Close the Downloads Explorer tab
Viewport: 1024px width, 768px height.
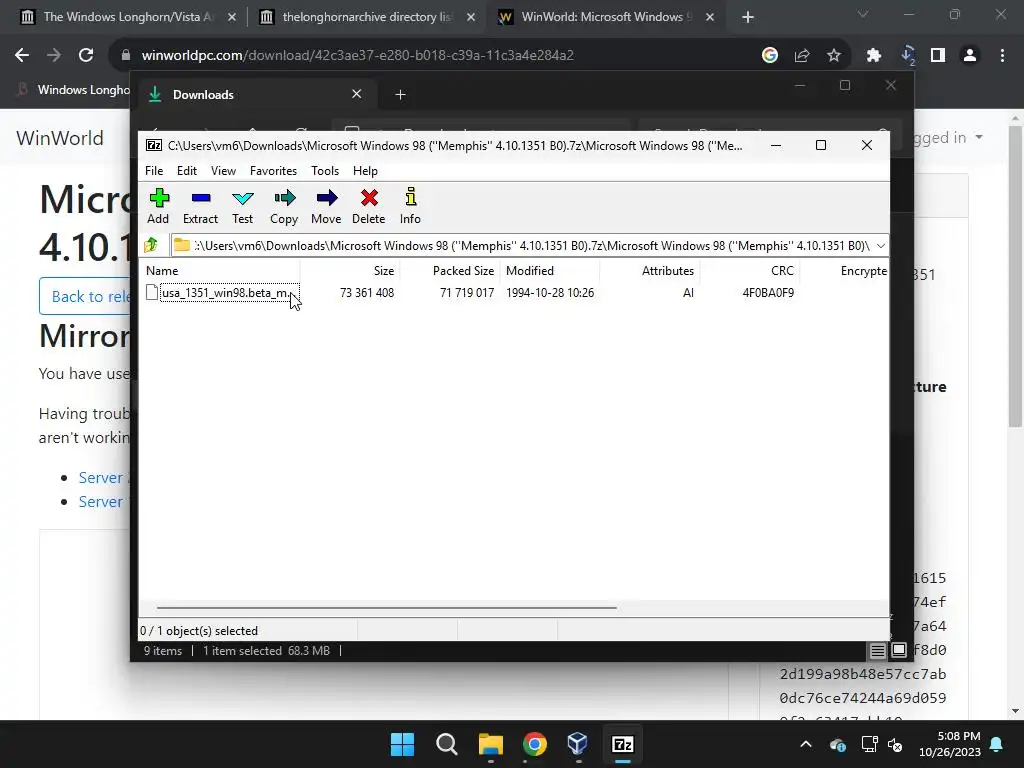click(357, 94)
